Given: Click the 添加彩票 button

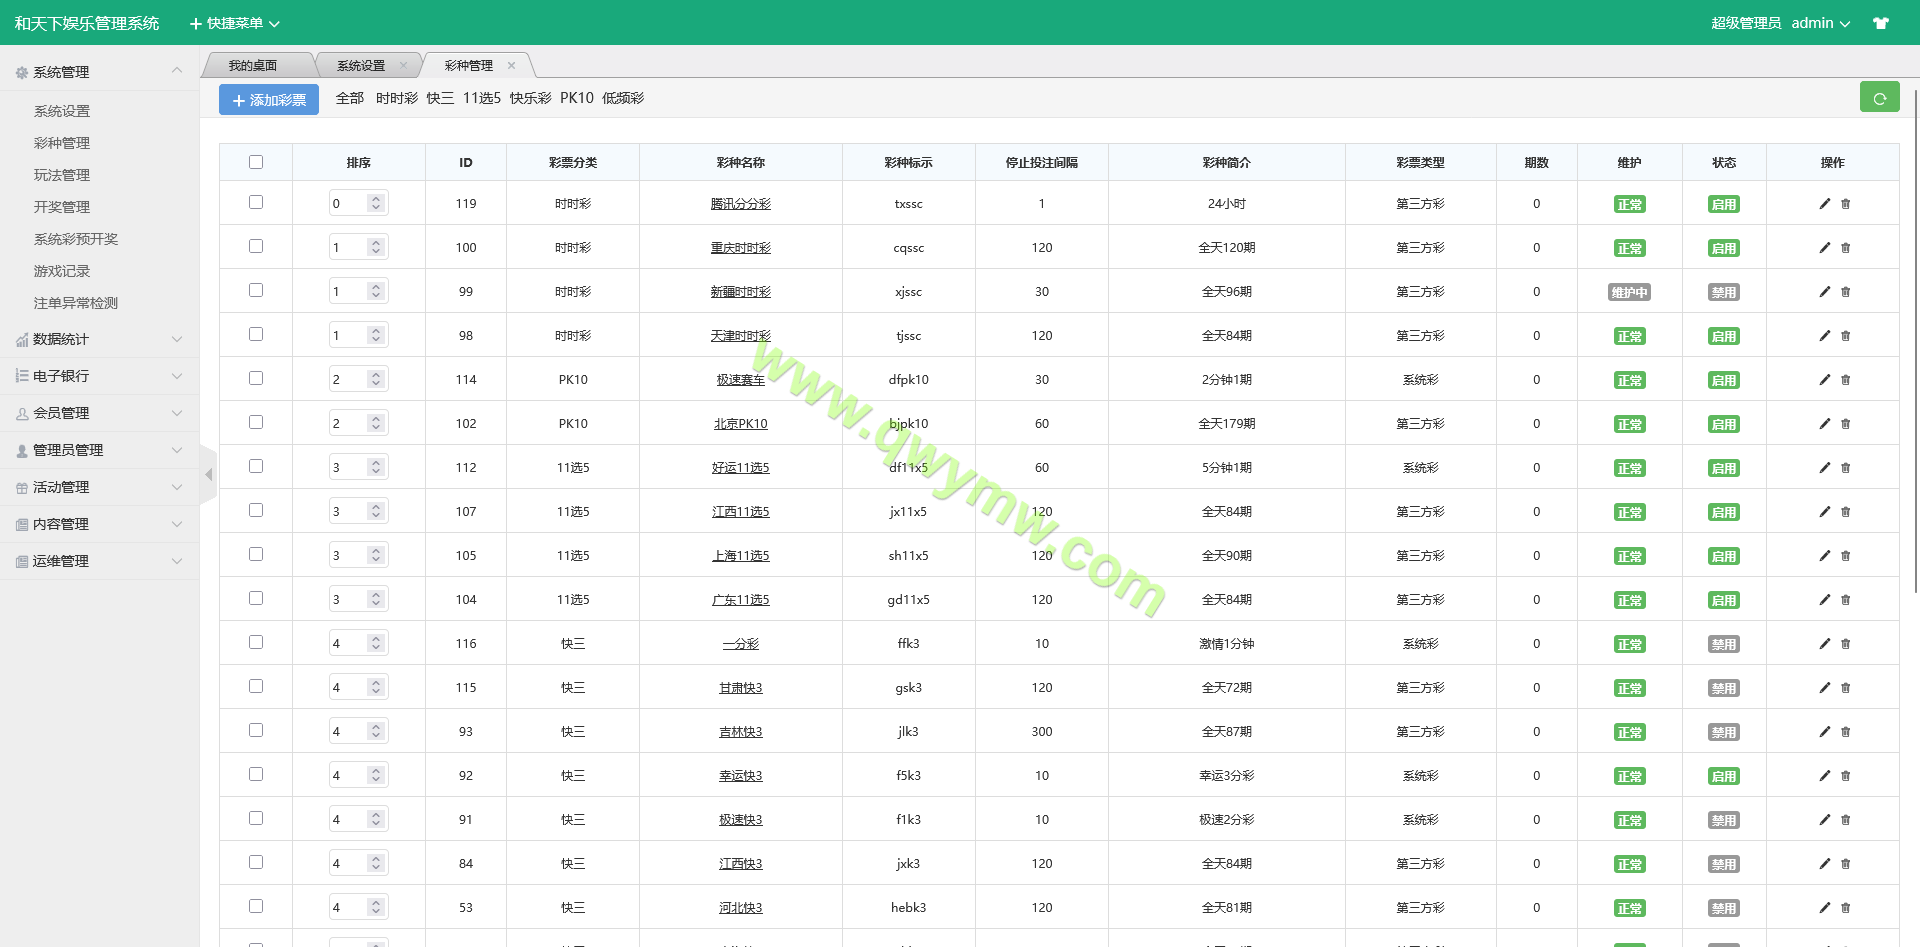Looking at the screenshot, I should (x=269, y=100).
